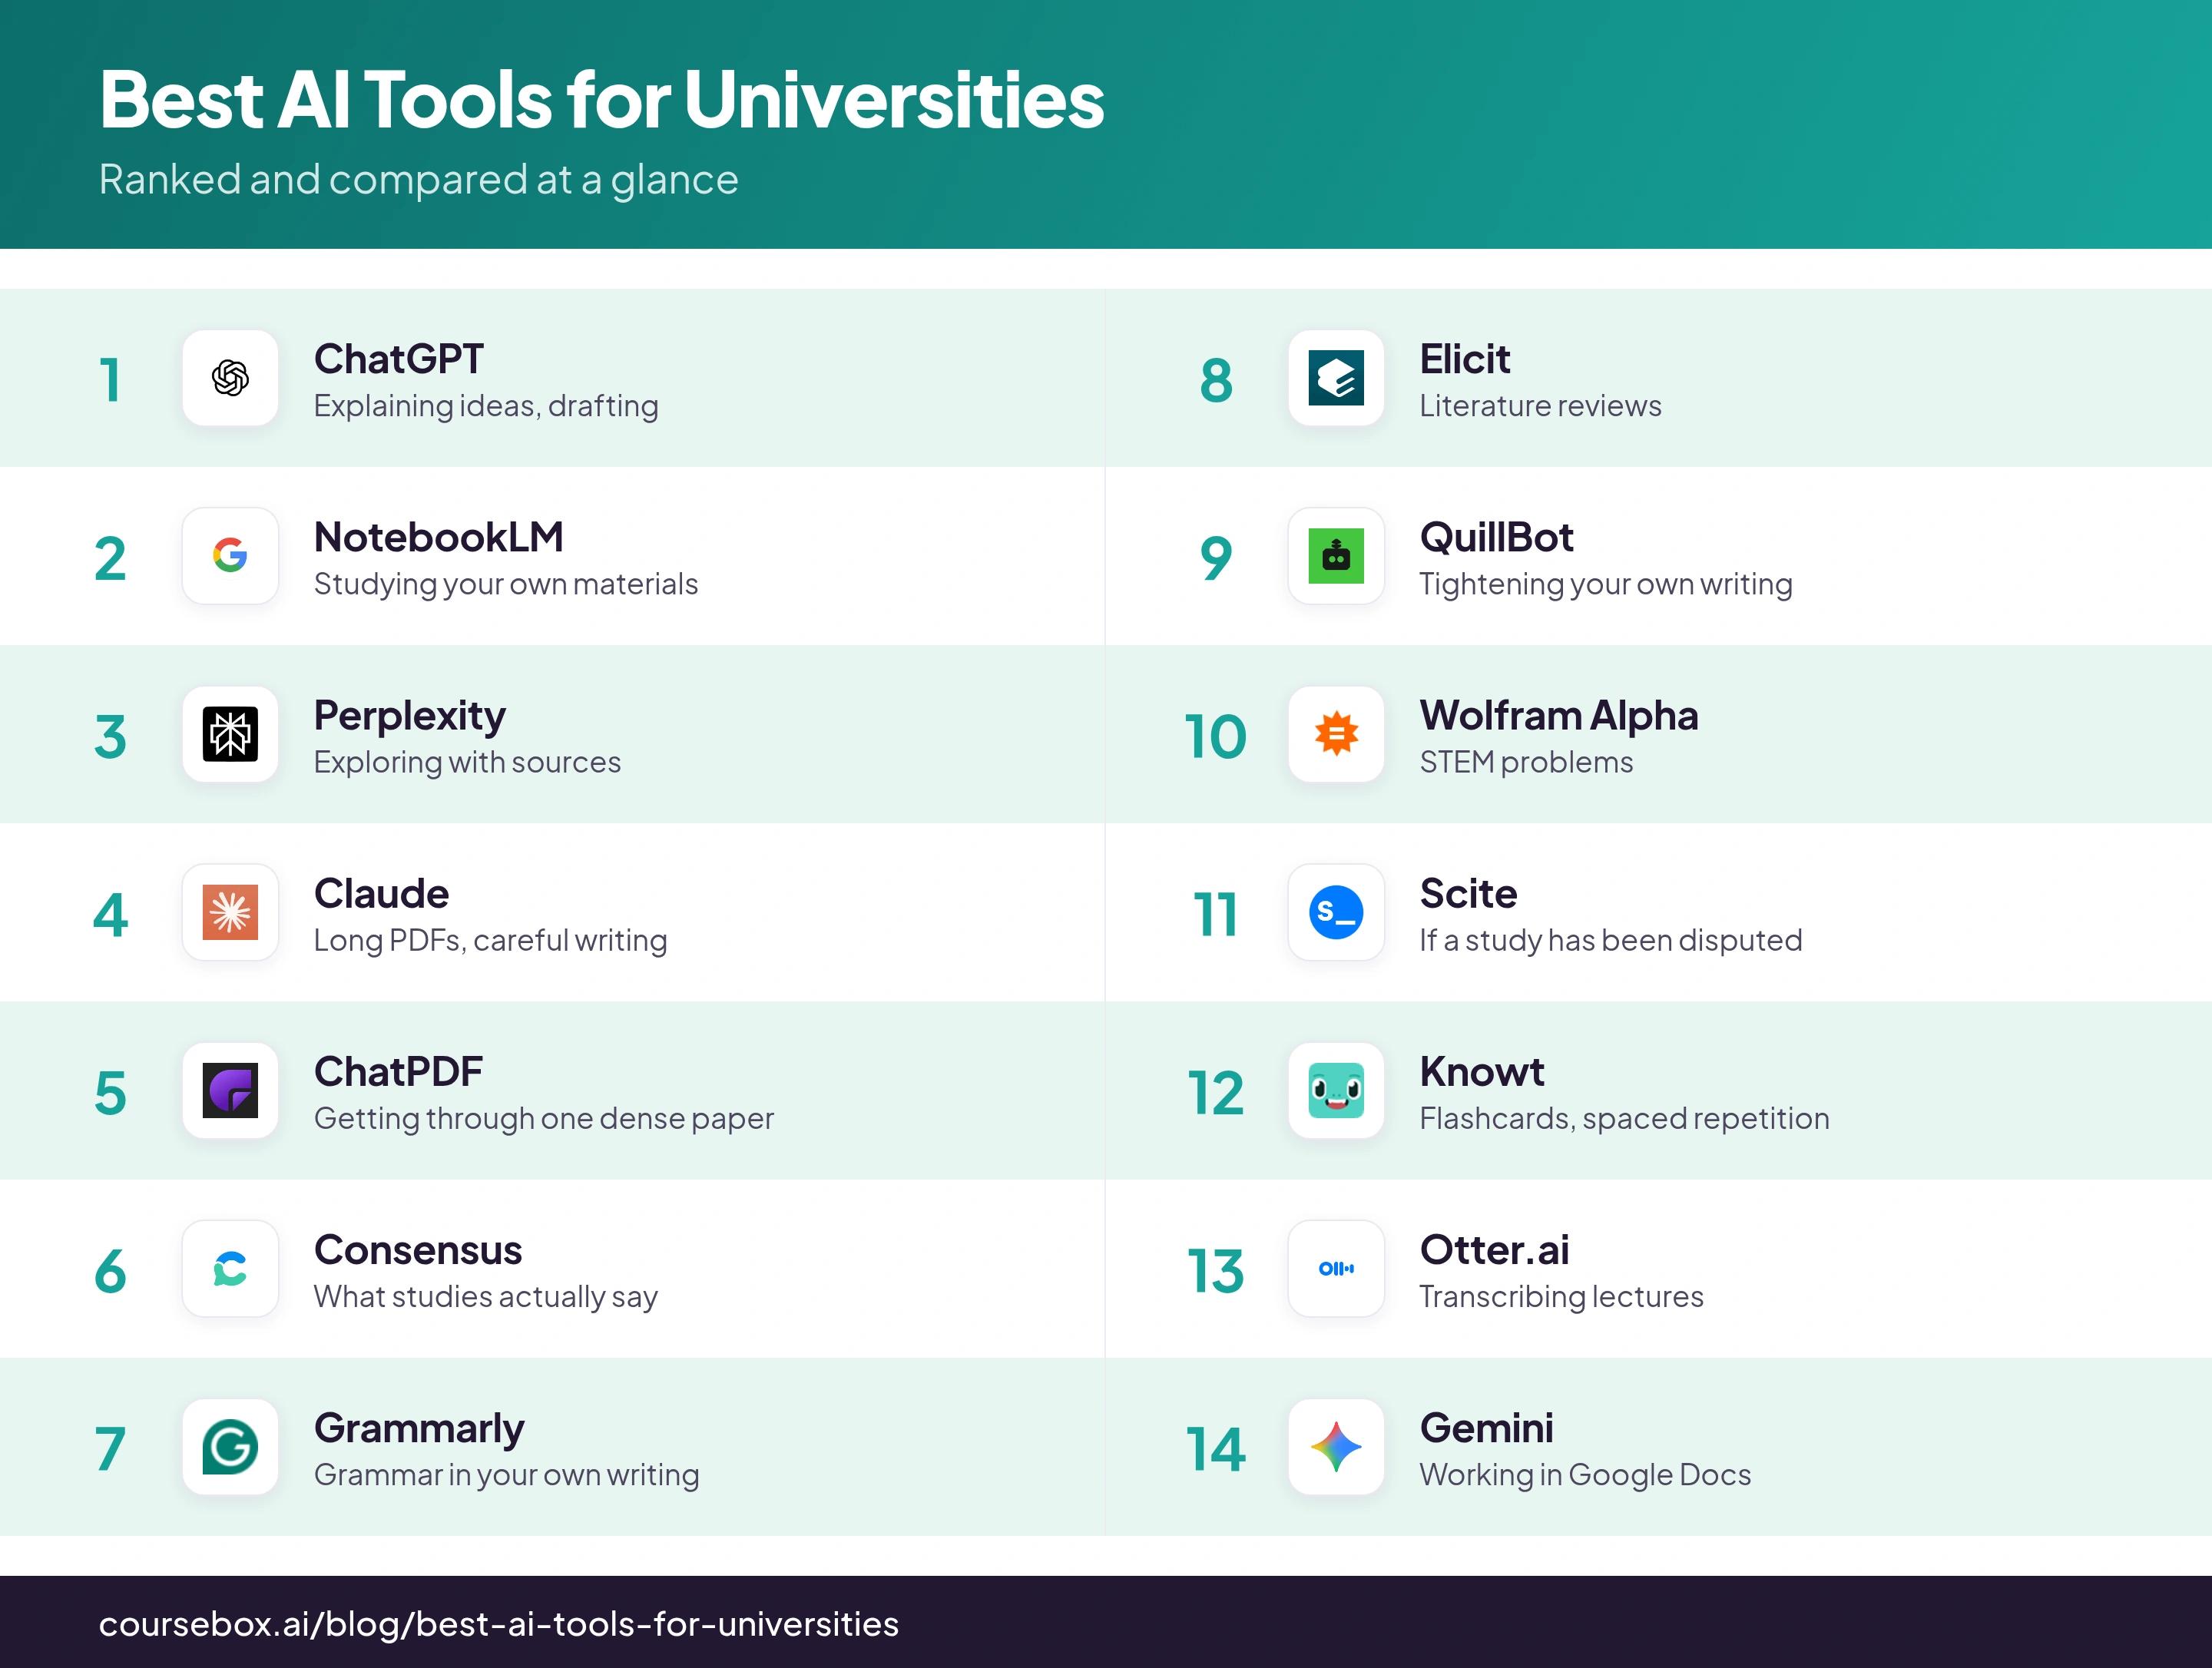2212x1668 pixels.
Task: Click rank number 8 beside Elicit
Action: 1216,381
